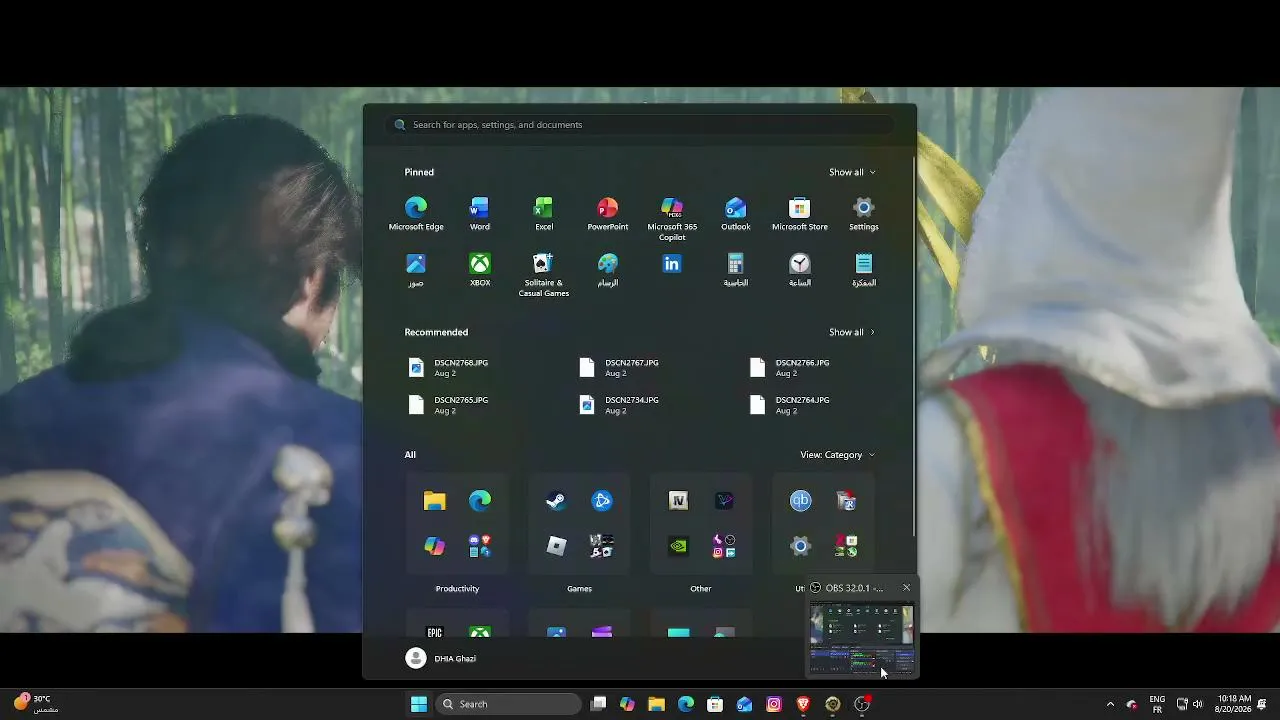
Task: Open the pinned Calculator app (الحاسبة)
Action: pyautogui.click(x=736, y=270)
